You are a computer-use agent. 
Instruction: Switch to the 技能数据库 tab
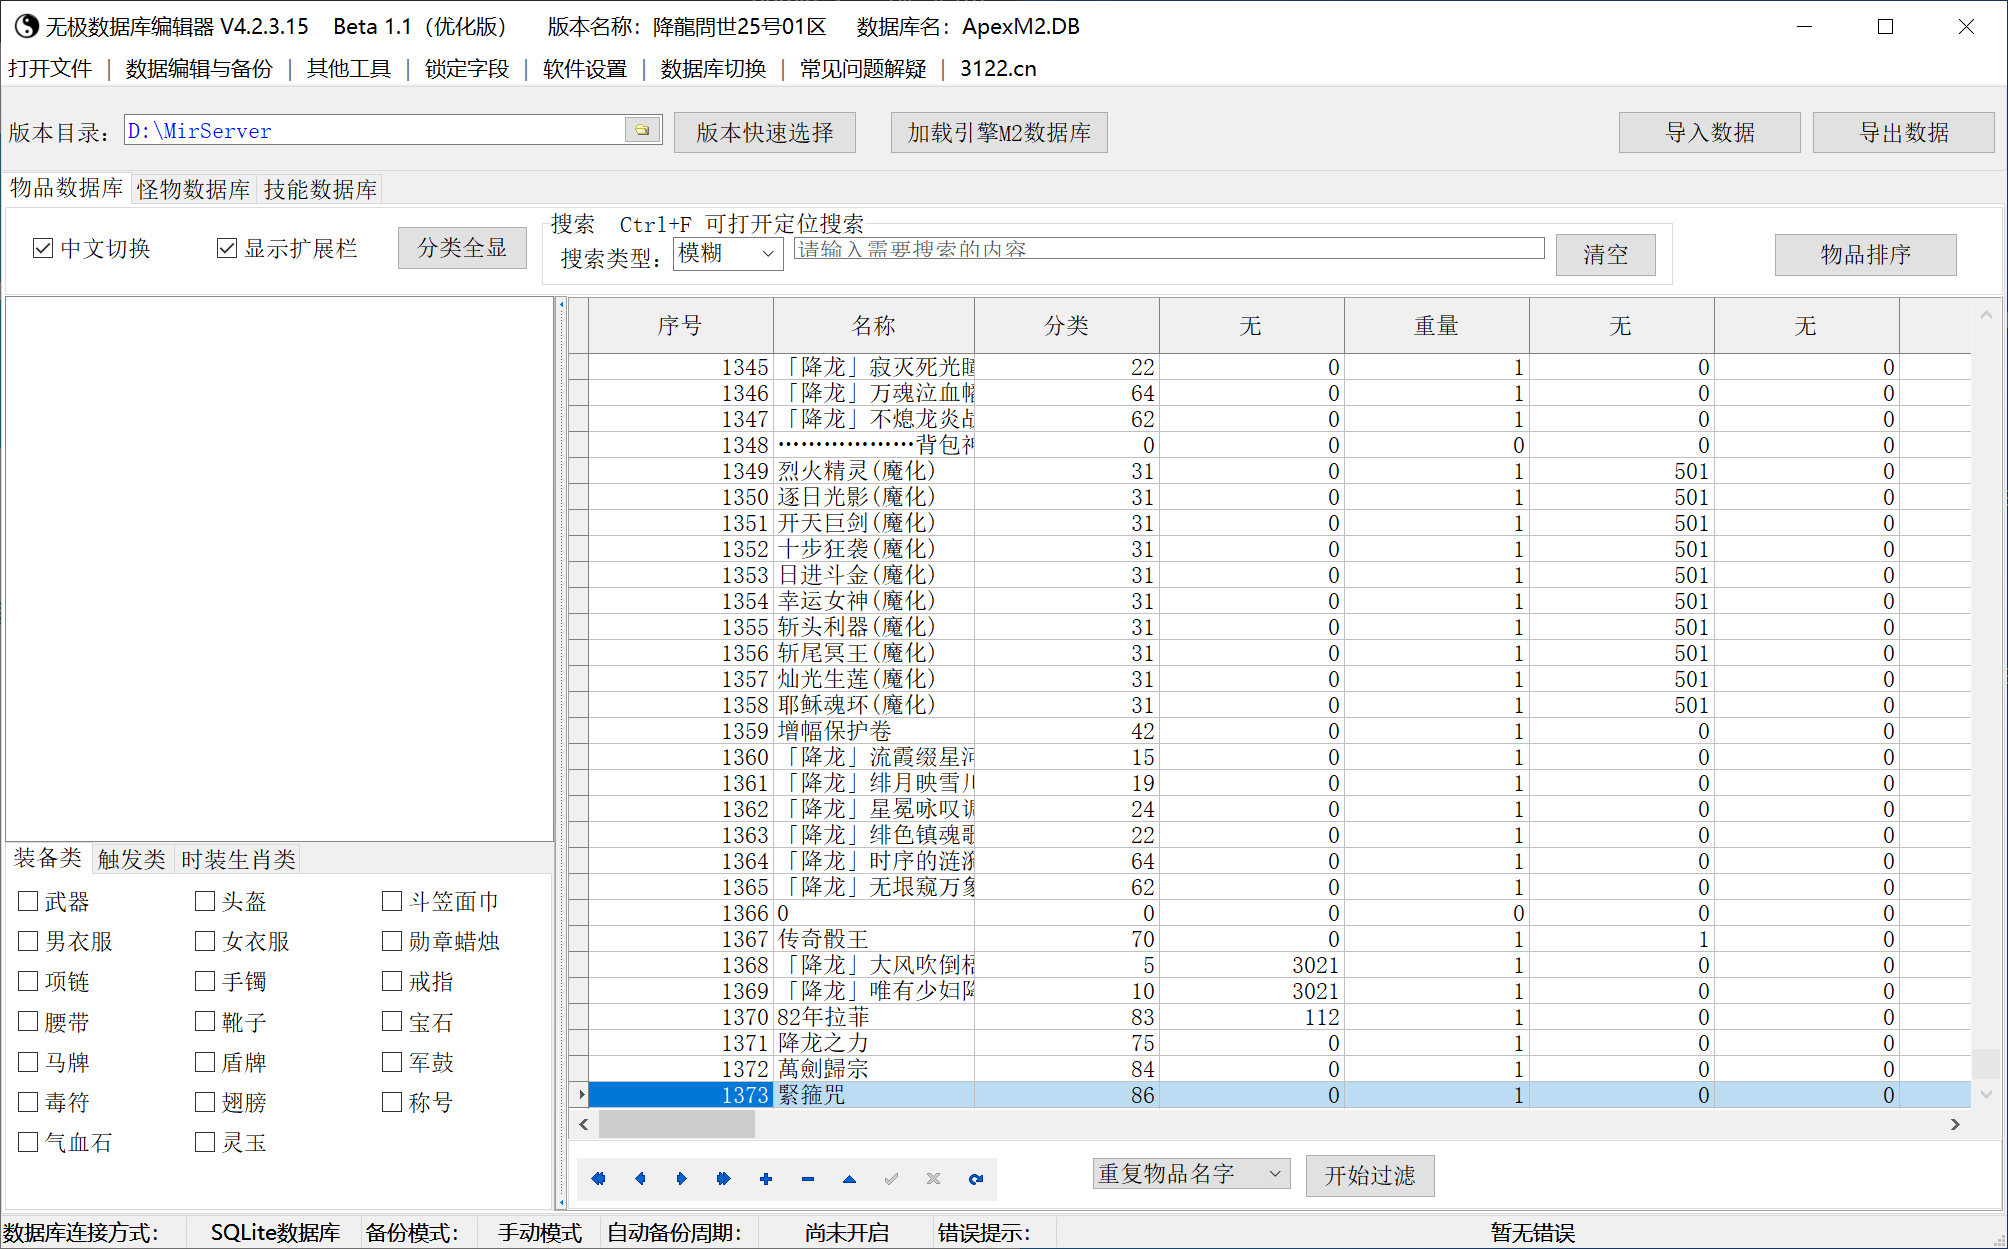pos(320,189)
